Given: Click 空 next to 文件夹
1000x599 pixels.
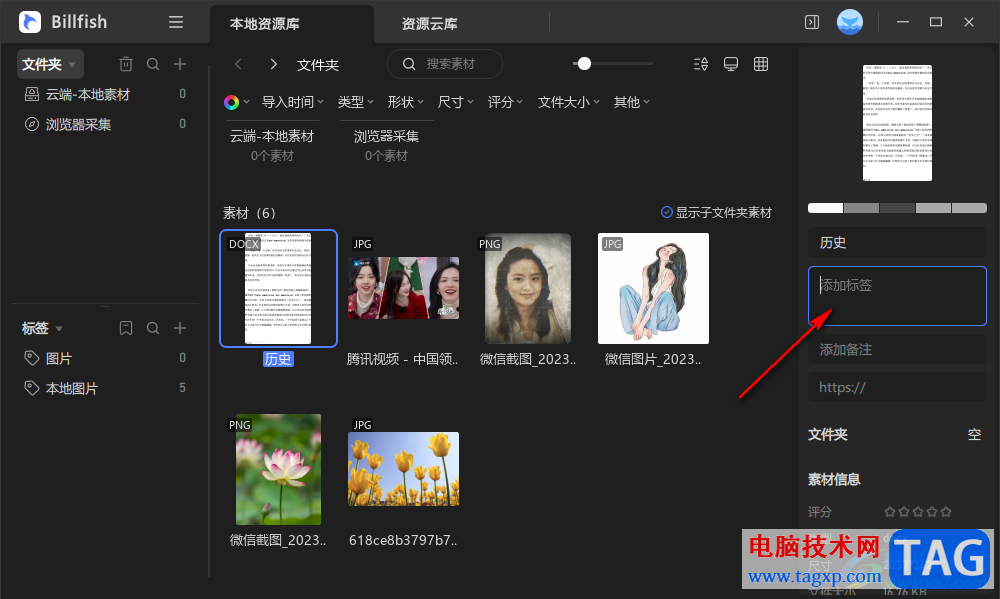Looking at the screenshot, I should tap(974, 434).
